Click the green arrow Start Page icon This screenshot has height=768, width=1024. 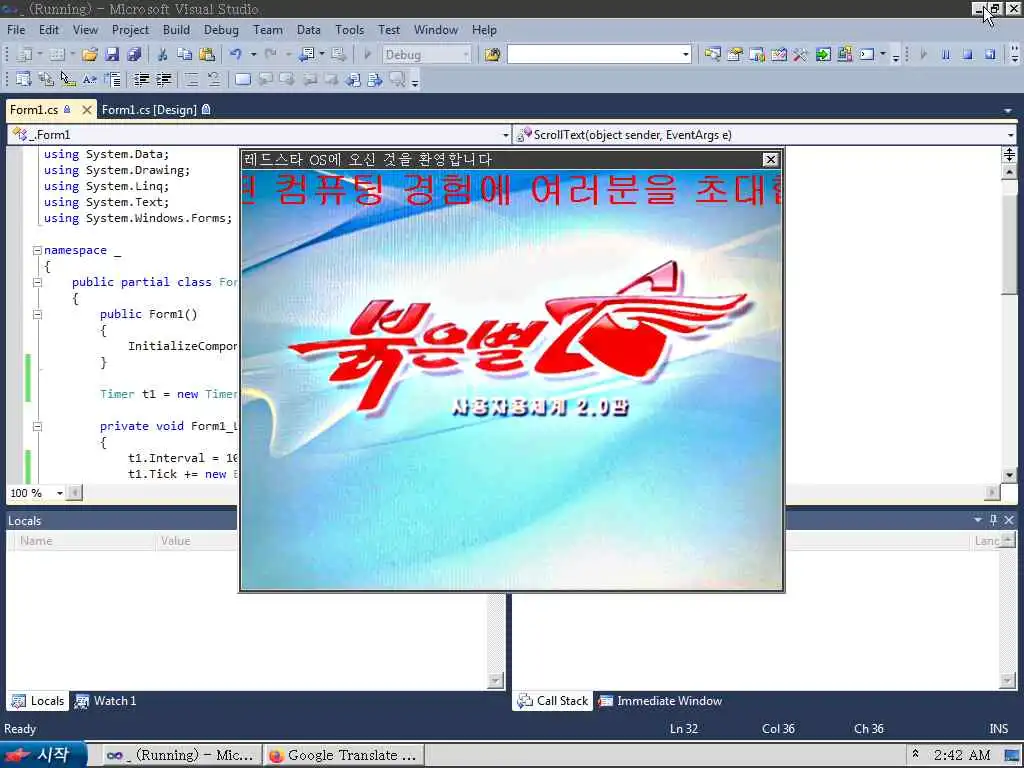point(823,55)
